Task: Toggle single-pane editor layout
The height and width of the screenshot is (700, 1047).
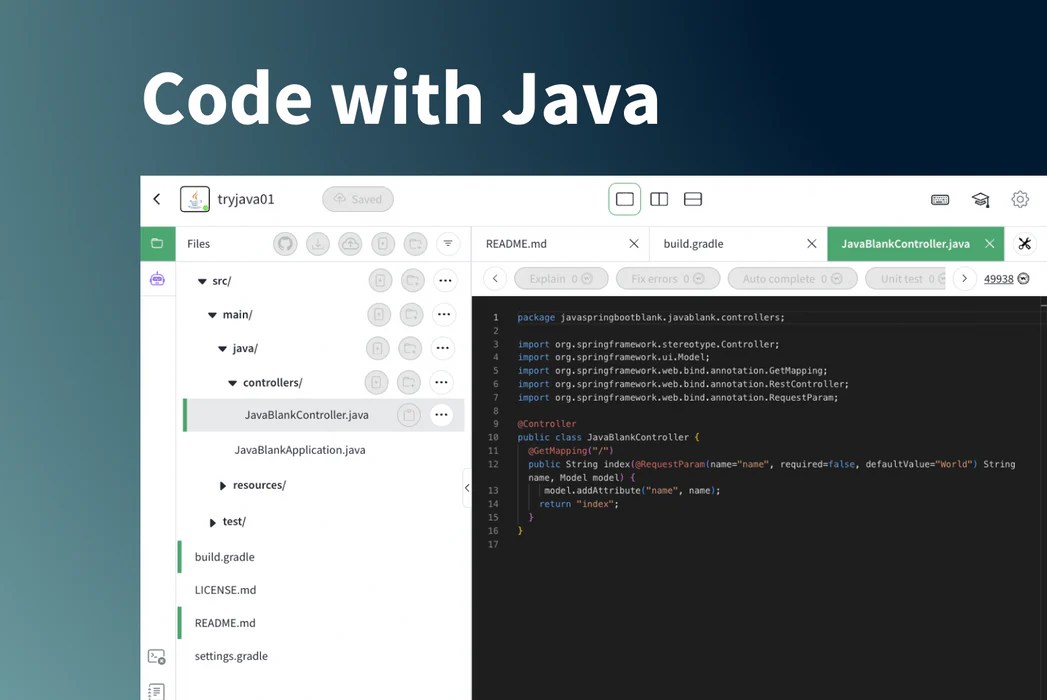Action: click(625, 199)
